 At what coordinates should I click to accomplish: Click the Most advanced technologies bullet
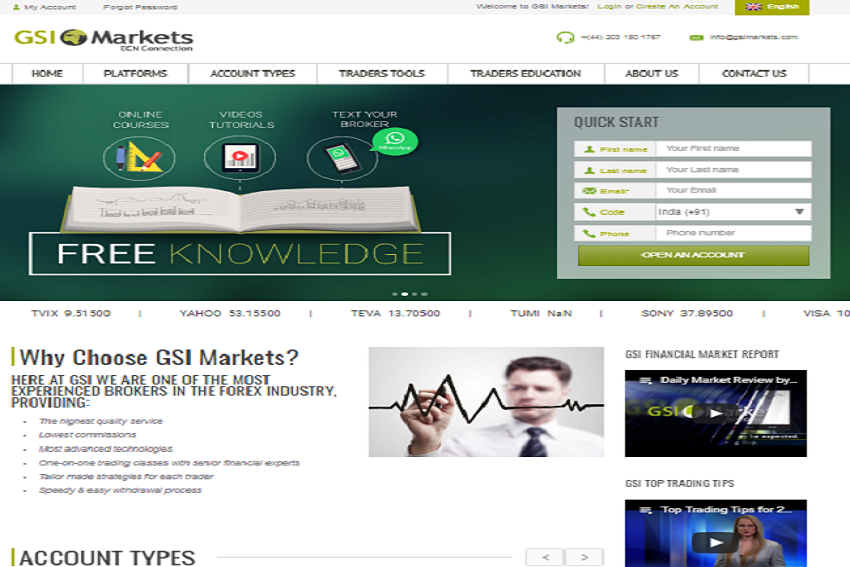106,449
